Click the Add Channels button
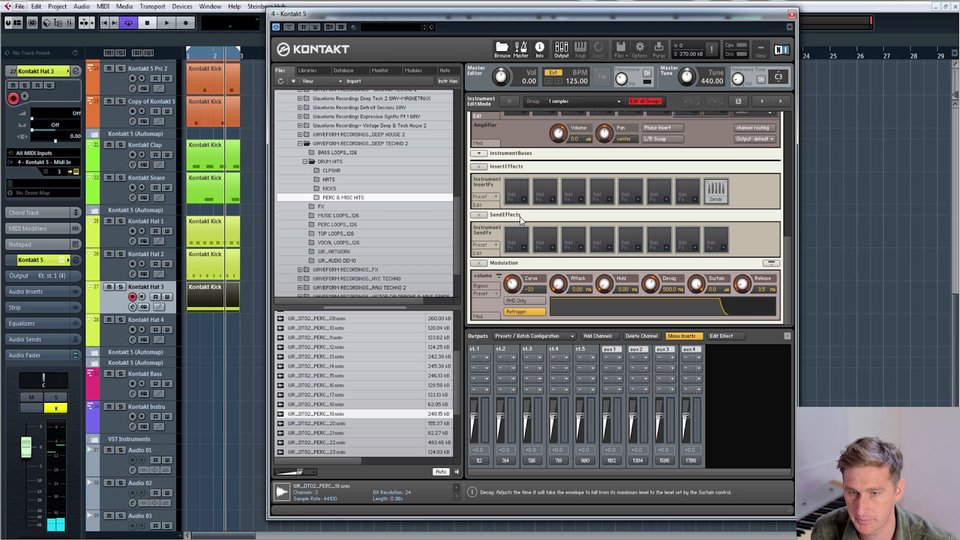This screenshot has width=960, height=540. pos(598,336)
